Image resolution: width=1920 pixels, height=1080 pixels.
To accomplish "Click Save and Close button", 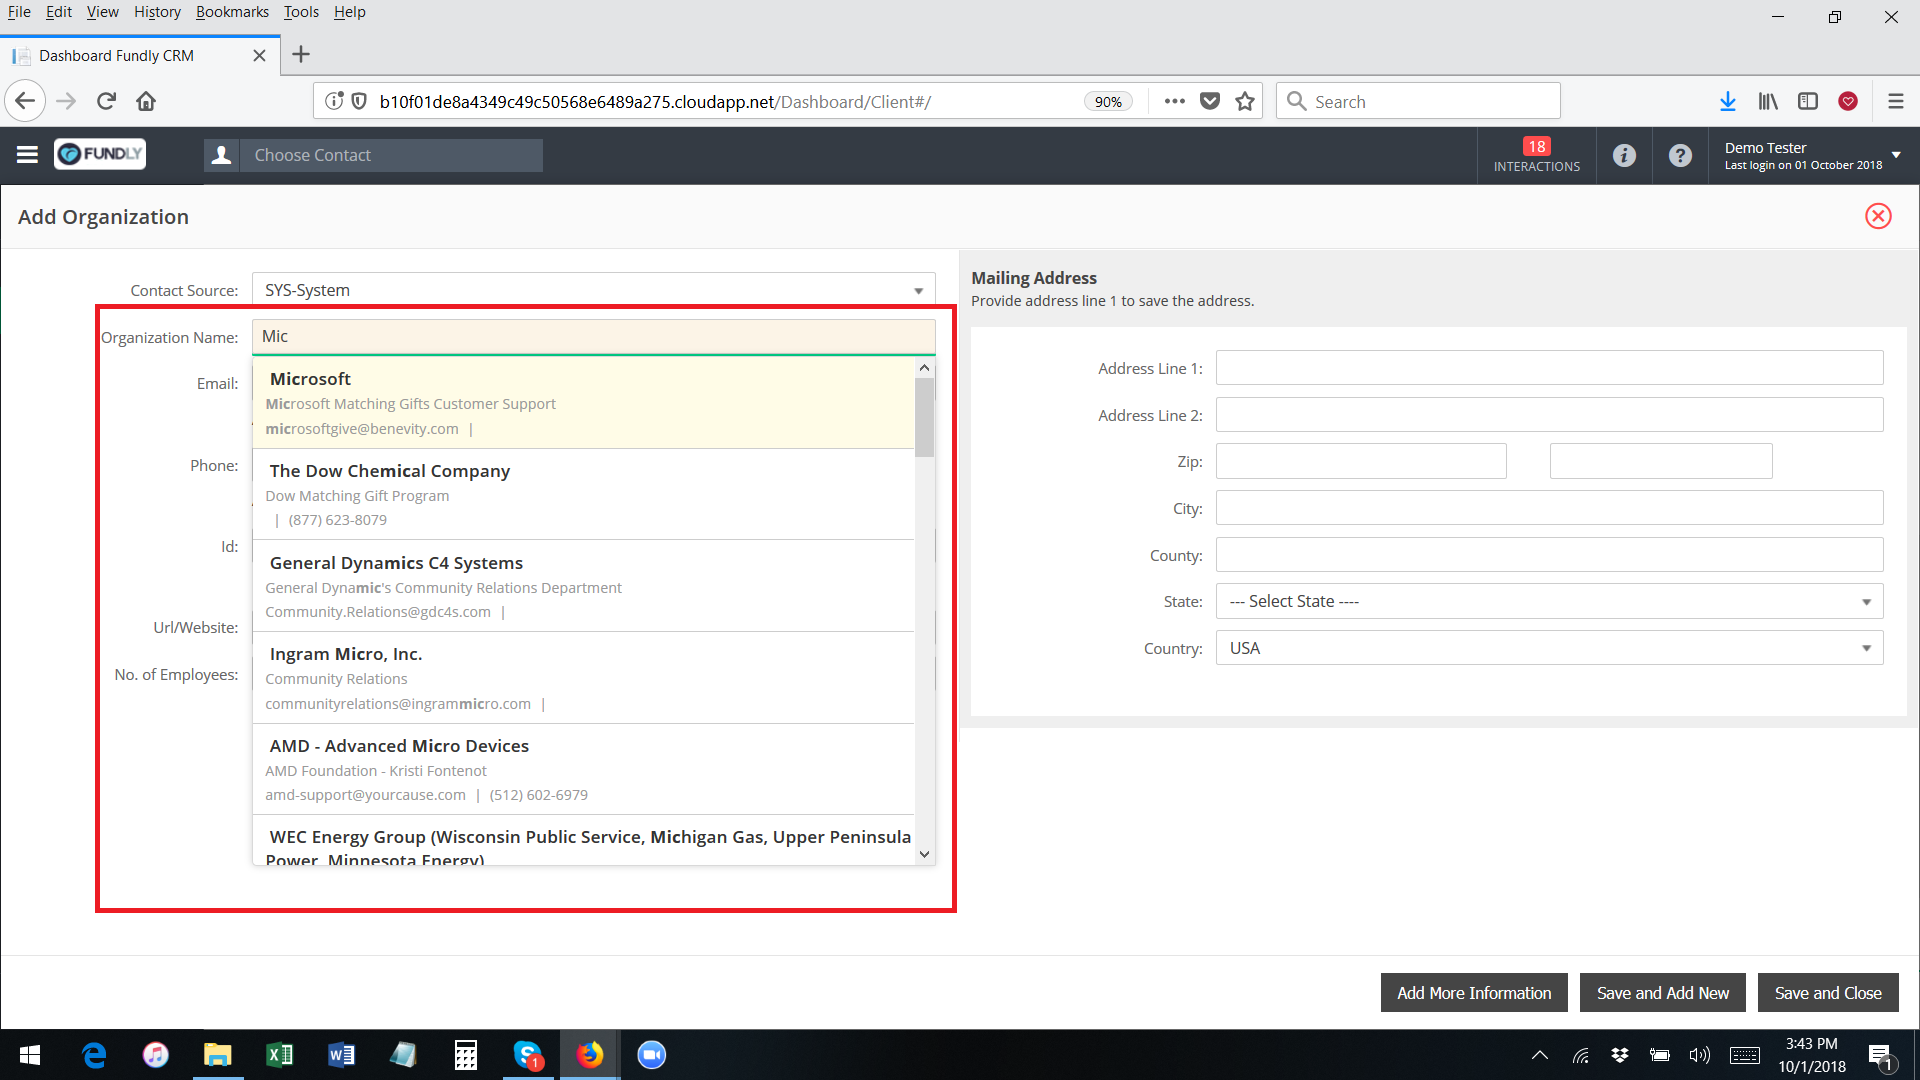I will 1827,993.
